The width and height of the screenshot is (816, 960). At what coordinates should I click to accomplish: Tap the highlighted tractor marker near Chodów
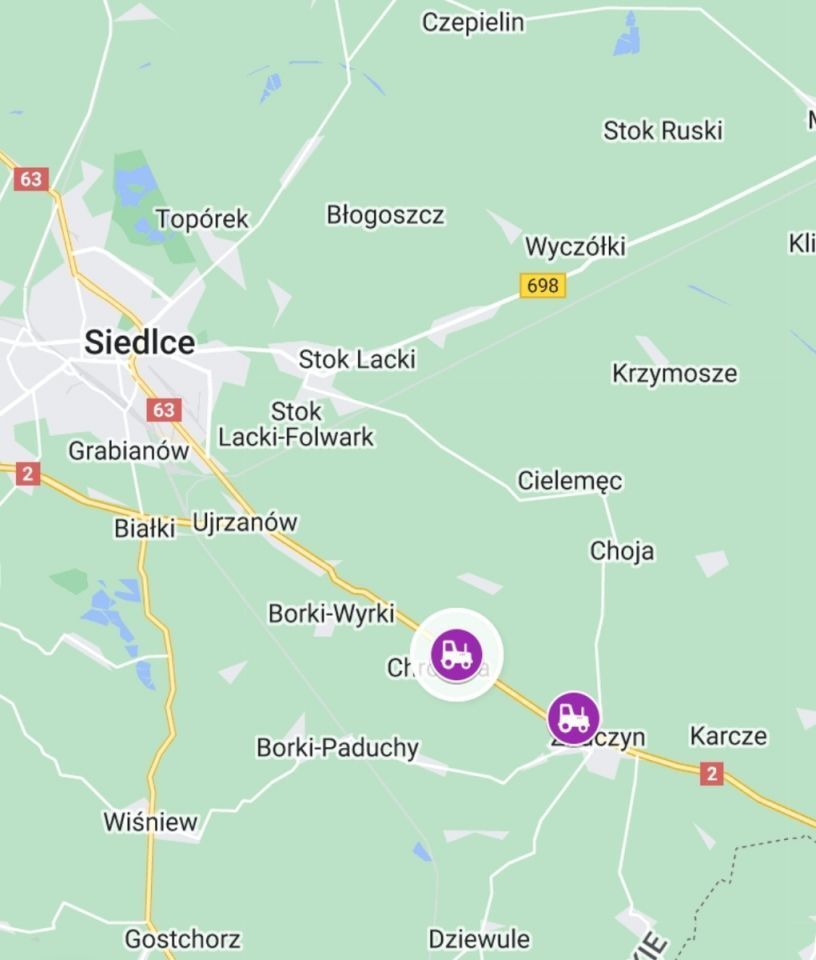pyautogui.click(x=456, y=654)
